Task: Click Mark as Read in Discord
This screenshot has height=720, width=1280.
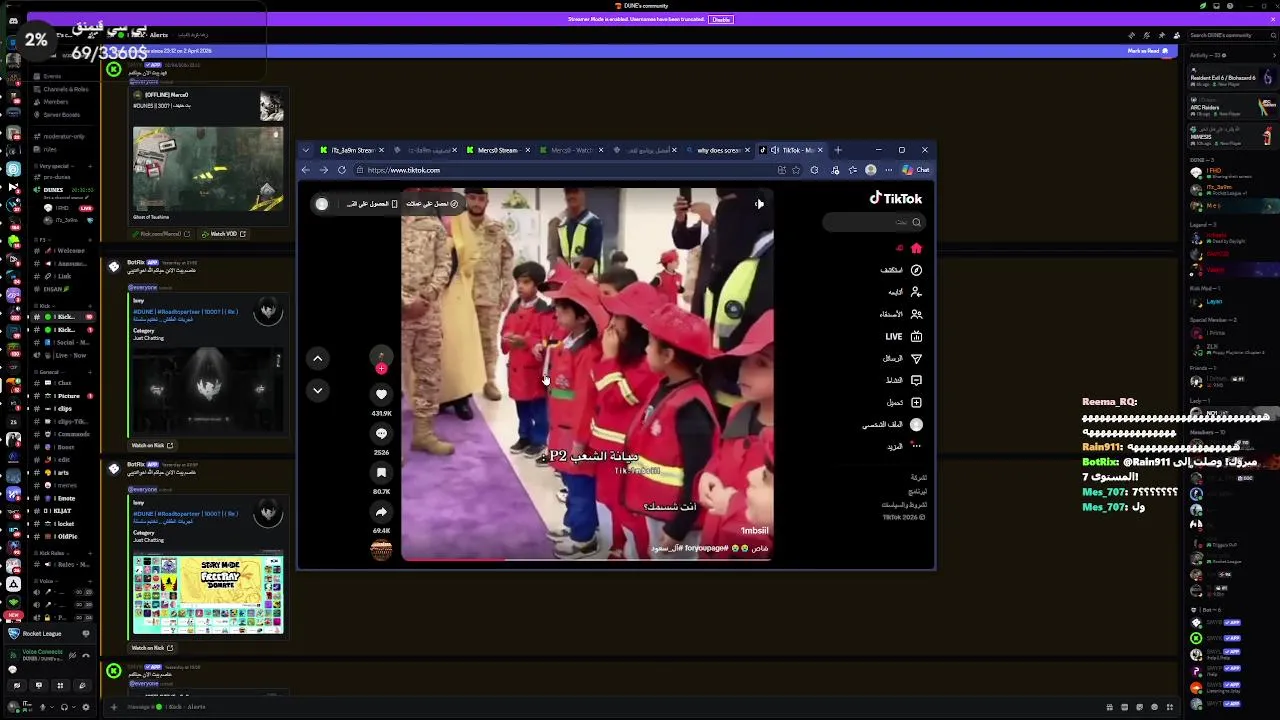Action: coord(1147,51)
